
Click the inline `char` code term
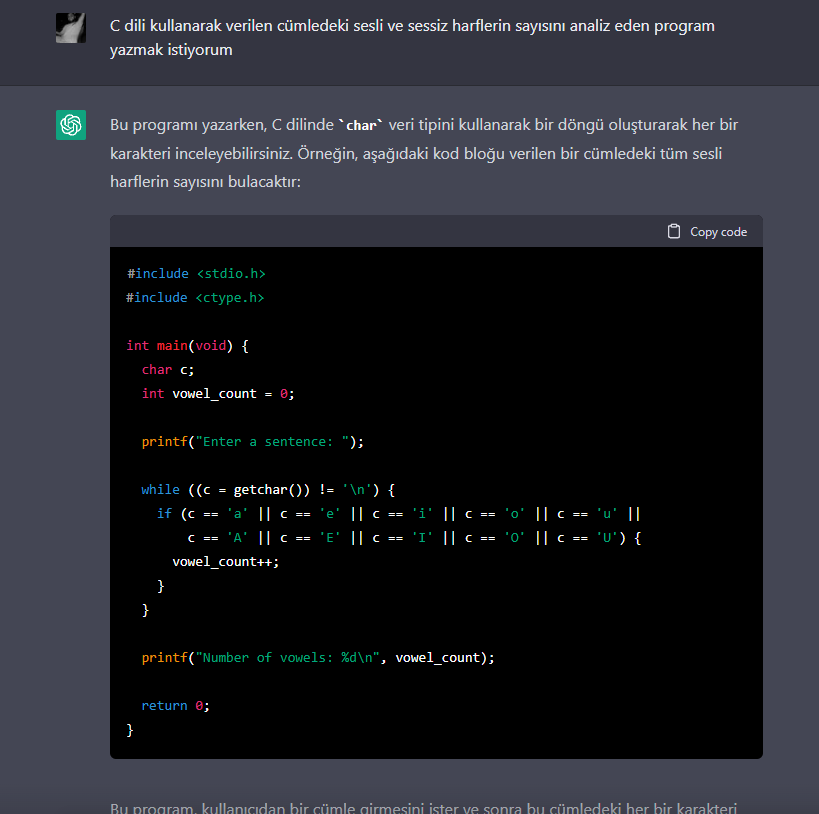[x=361, y=125]
